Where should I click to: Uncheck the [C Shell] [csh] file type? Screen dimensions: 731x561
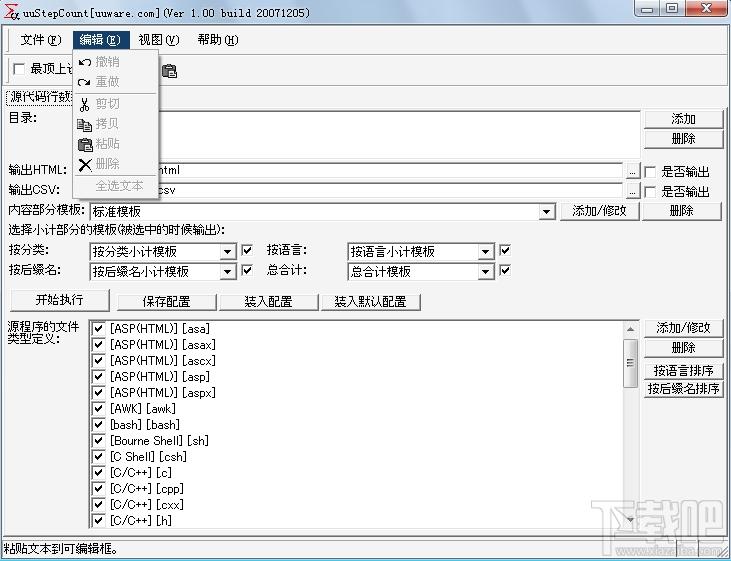tap(98, 457)
